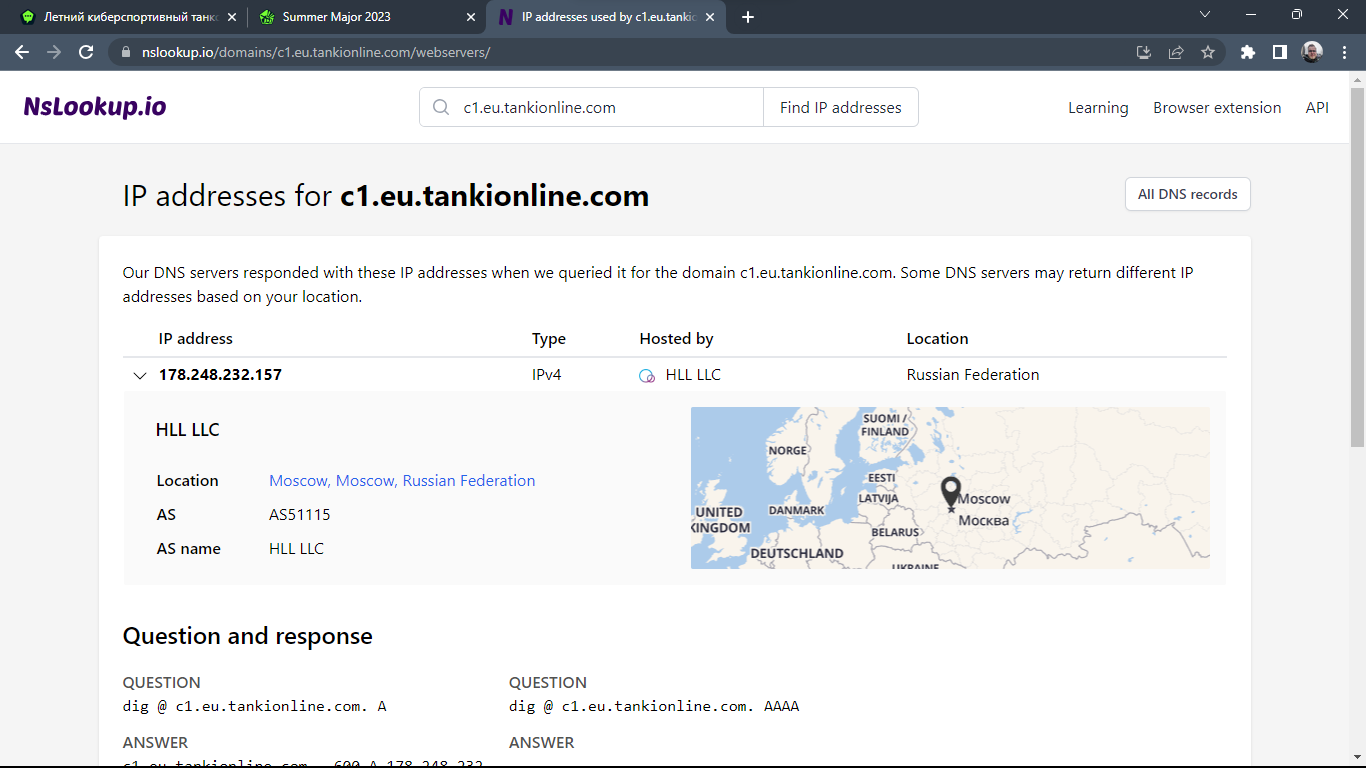Select the IP address 178.248.232.157
1366x768 pixels.
(220, 375)
